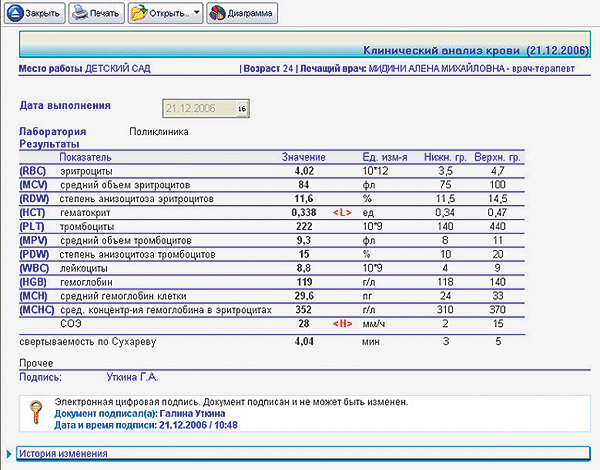Select the (PLT) indicator label
Image resolution: width=600 pixels, height=470 pixels.
(x=32, y=227)
